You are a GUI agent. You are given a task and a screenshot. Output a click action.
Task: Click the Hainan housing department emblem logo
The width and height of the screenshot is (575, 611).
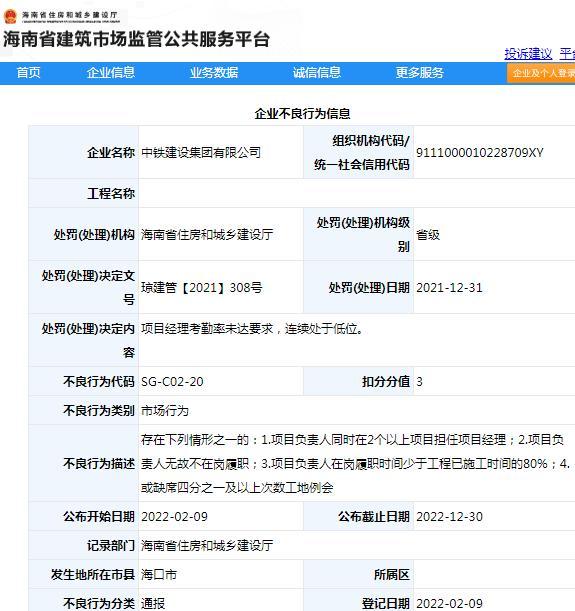pyautogui.click(x=10, y=16)
